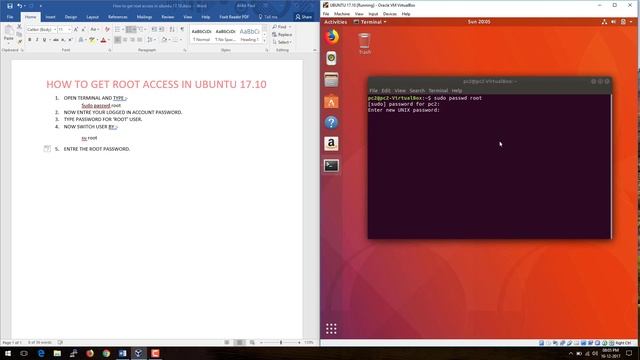This screenshot has width=640, height=360.
Task: Align paragraph text left
Action: [118, 40]
